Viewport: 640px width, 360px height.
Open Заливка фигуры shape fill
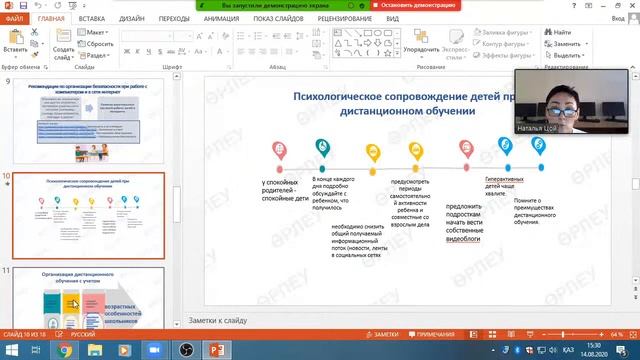coord(503,32)
